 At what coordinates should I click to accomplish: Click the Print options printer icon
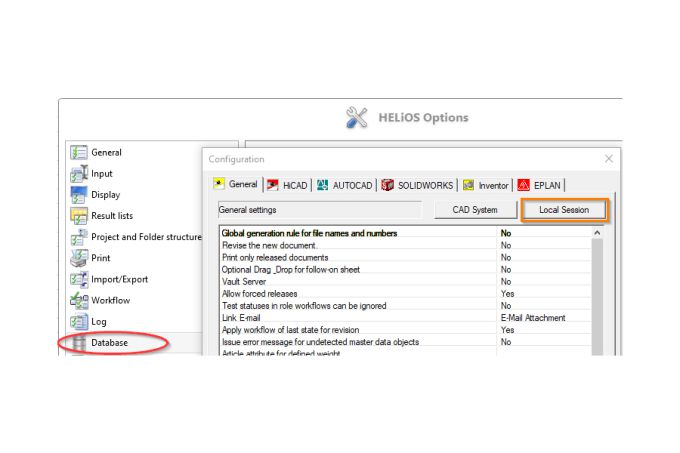click(x=79, y=258)
